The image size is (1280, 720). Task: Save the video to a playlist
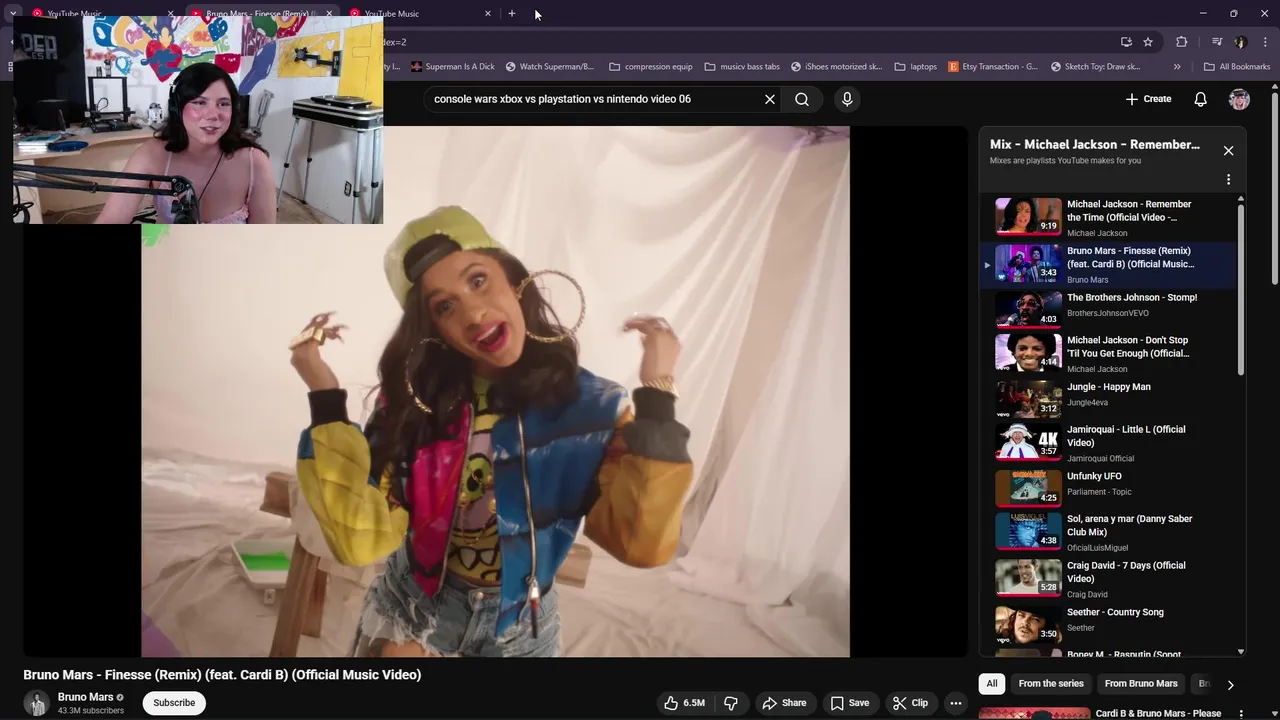click(849, 703)
